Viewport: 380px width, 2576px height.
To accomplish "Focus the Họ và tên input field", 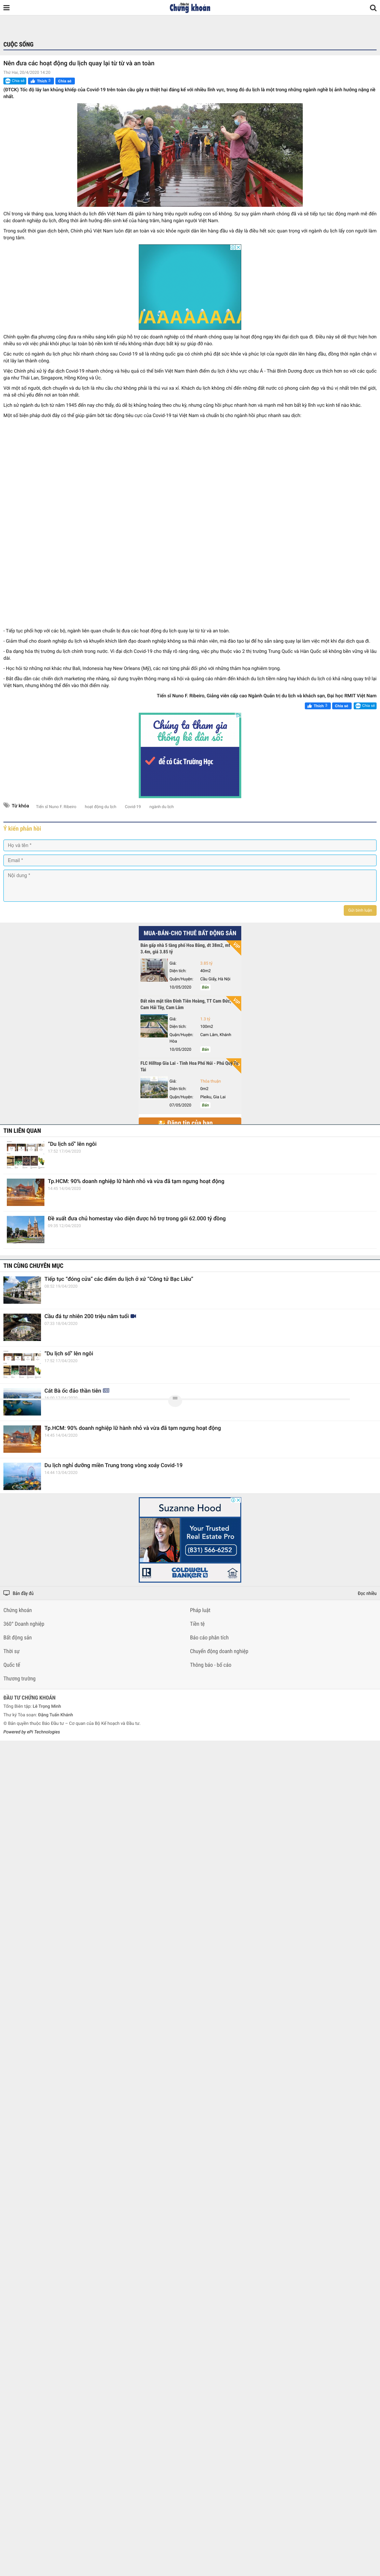I will (190, 845).
